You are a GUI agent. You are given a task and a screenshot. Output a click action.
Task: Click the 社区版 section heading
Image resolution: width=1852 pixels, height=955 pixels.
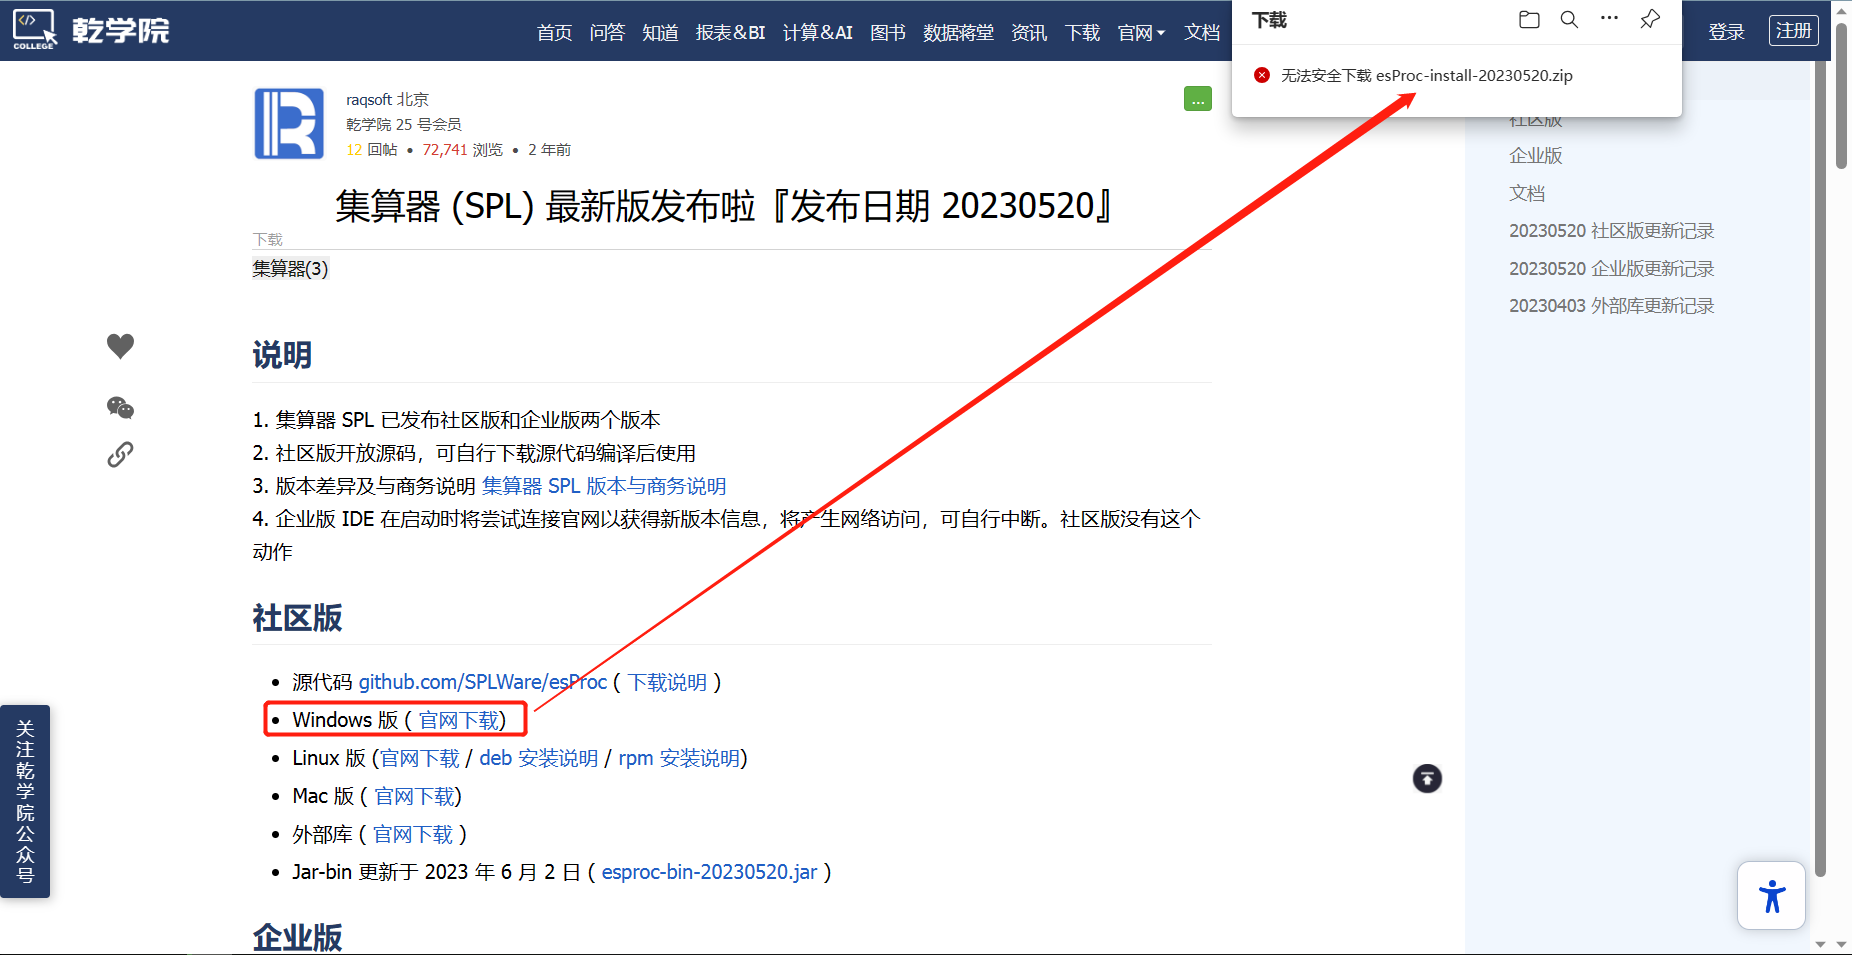297,618
